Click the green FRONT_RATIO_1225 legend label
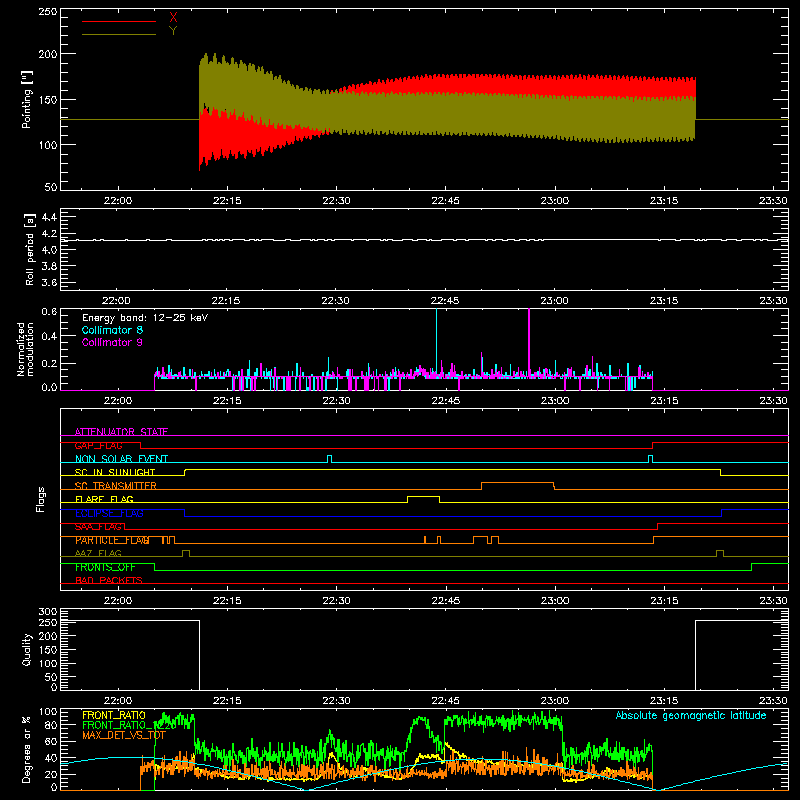The width and height of the screenshot is (800, 800). pos(129,725)
